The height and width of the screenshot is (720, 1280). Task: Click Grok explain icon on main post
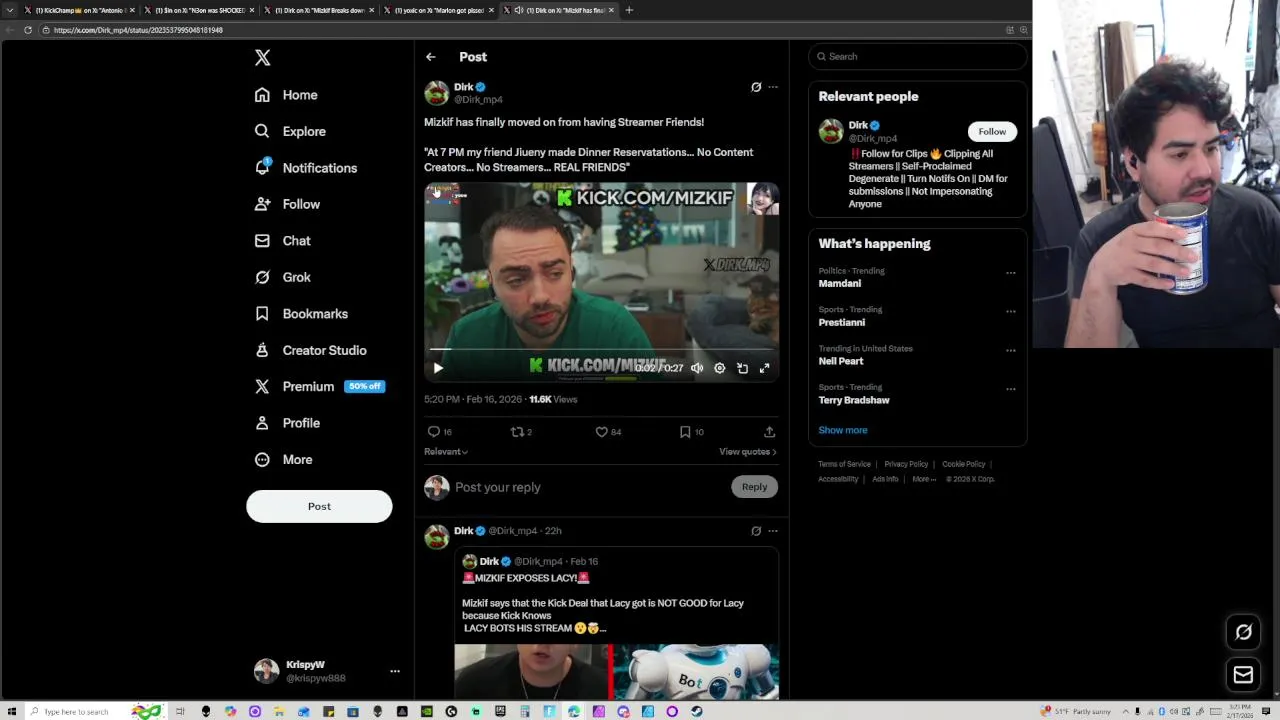(x=756, y=87)
